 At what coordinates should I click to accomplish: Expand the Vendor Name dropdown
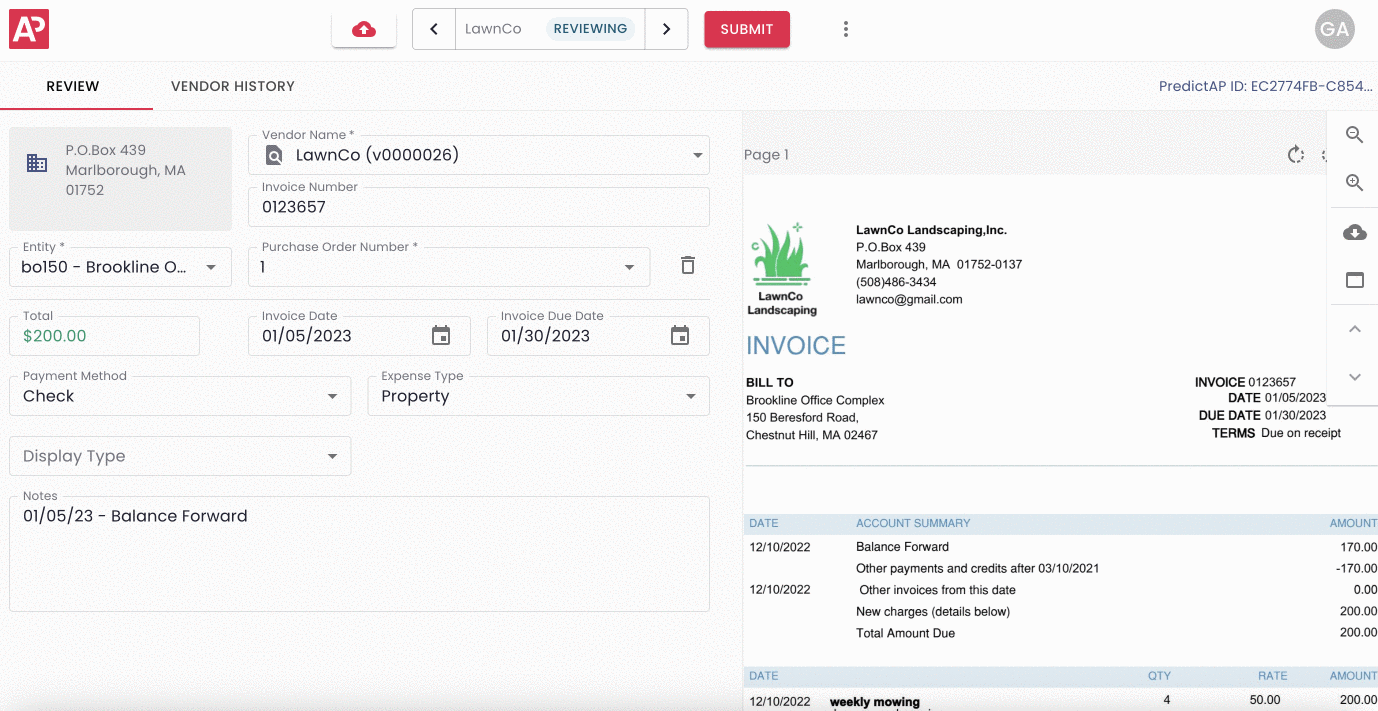coord(697,155)
